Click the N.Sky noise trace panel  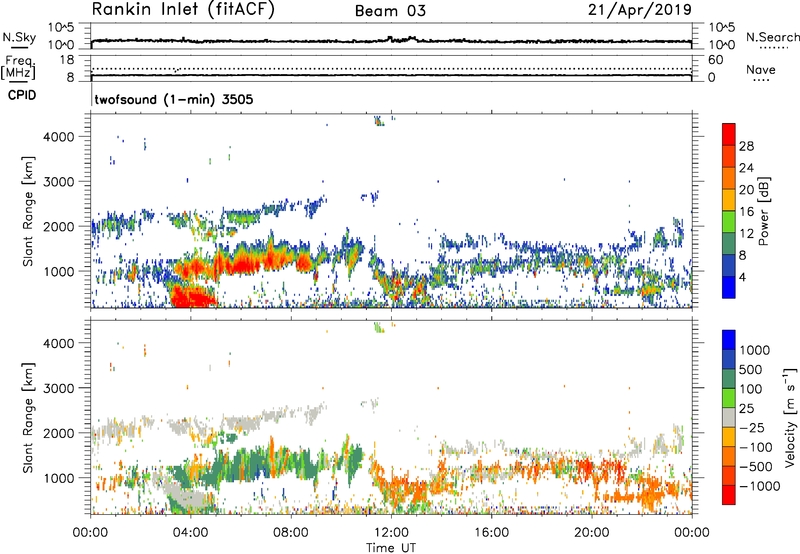click(x=391, y=36)
